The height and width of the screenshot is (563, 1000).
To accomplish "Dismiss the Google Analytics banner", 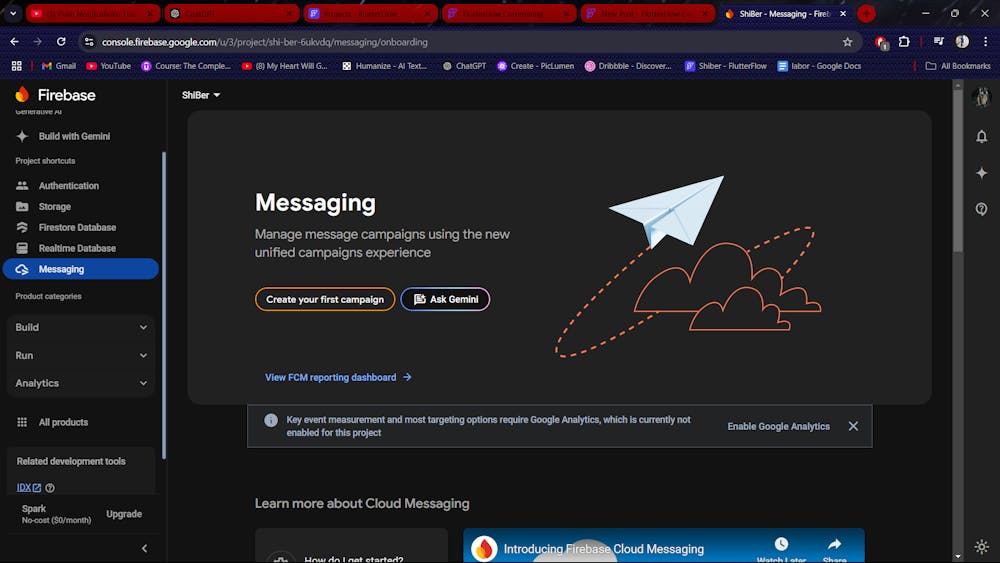I will pyautogui.click(x=853, y=426).
